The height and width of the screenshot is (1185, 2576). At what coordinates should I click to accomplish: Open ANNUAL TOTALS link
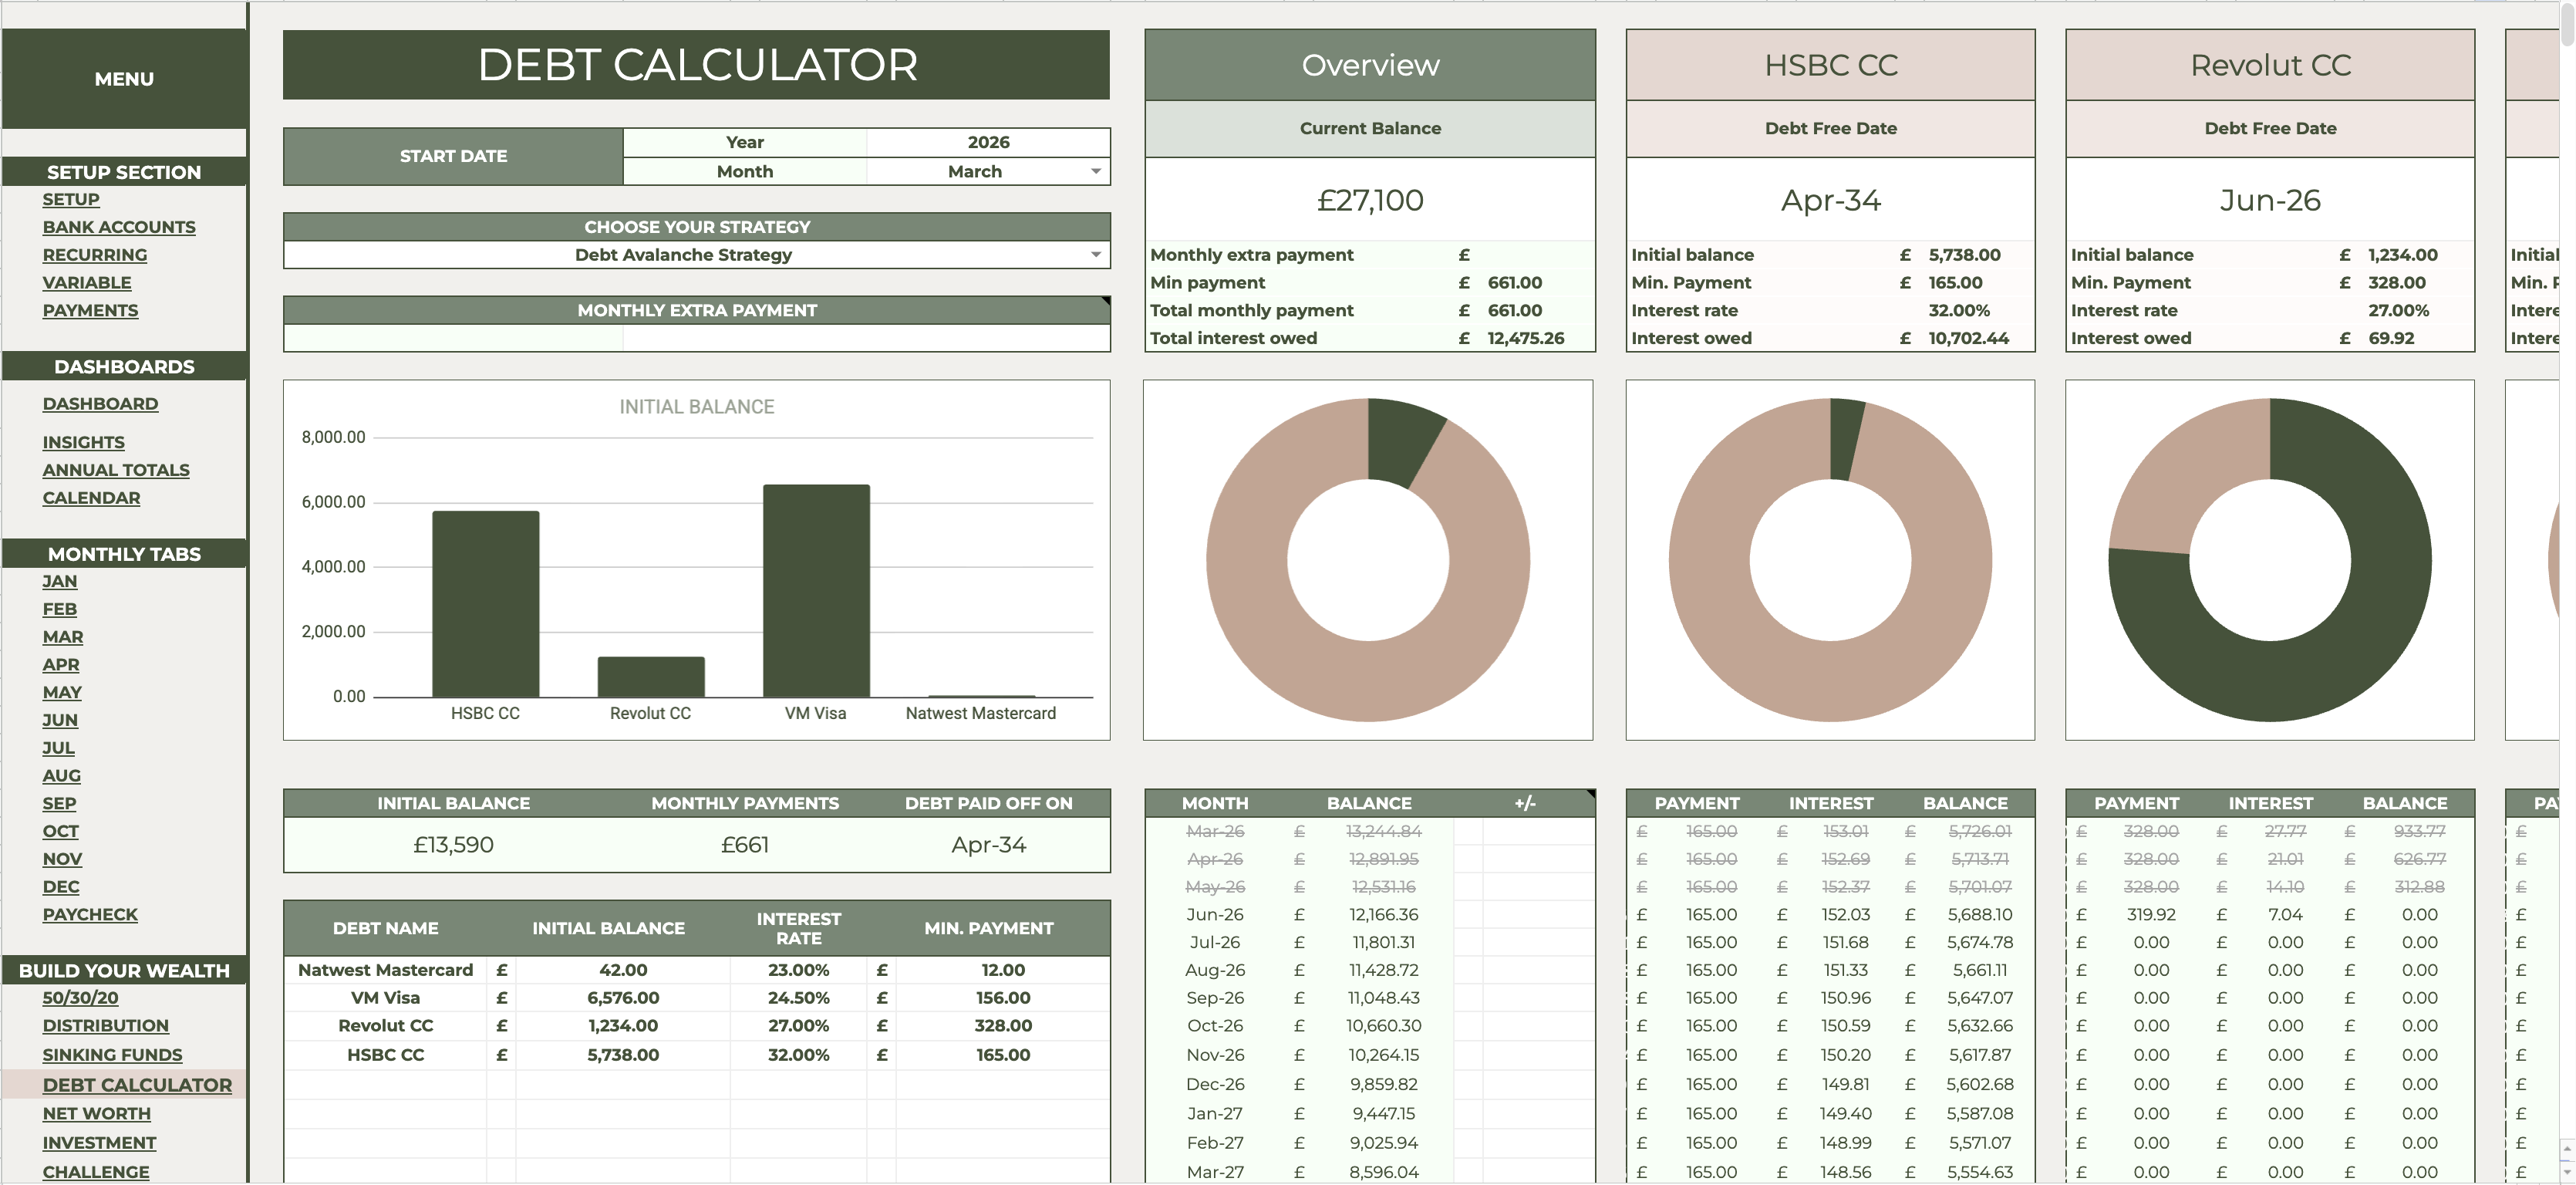coord(115,470)
